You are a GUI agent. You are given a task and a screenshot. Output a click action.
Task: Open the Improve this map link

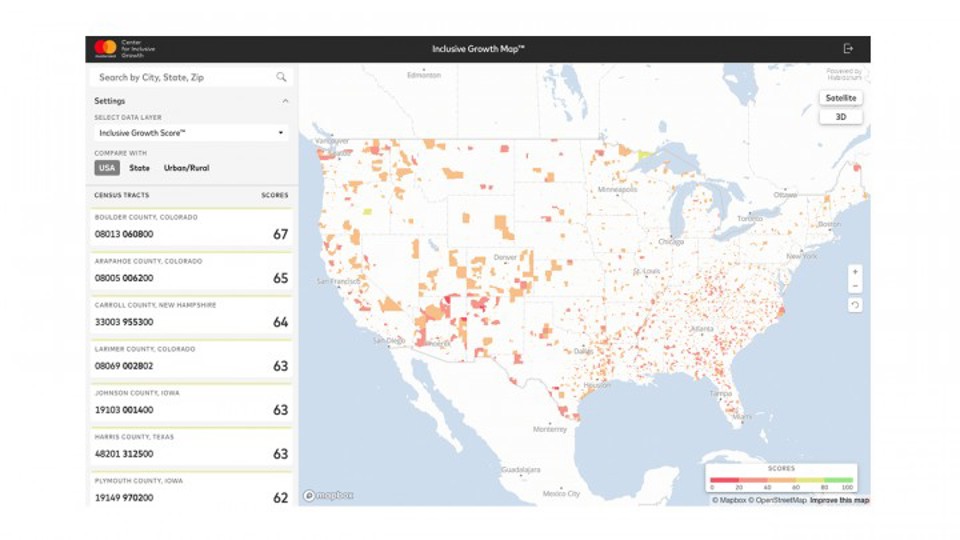tap(838, 500)
